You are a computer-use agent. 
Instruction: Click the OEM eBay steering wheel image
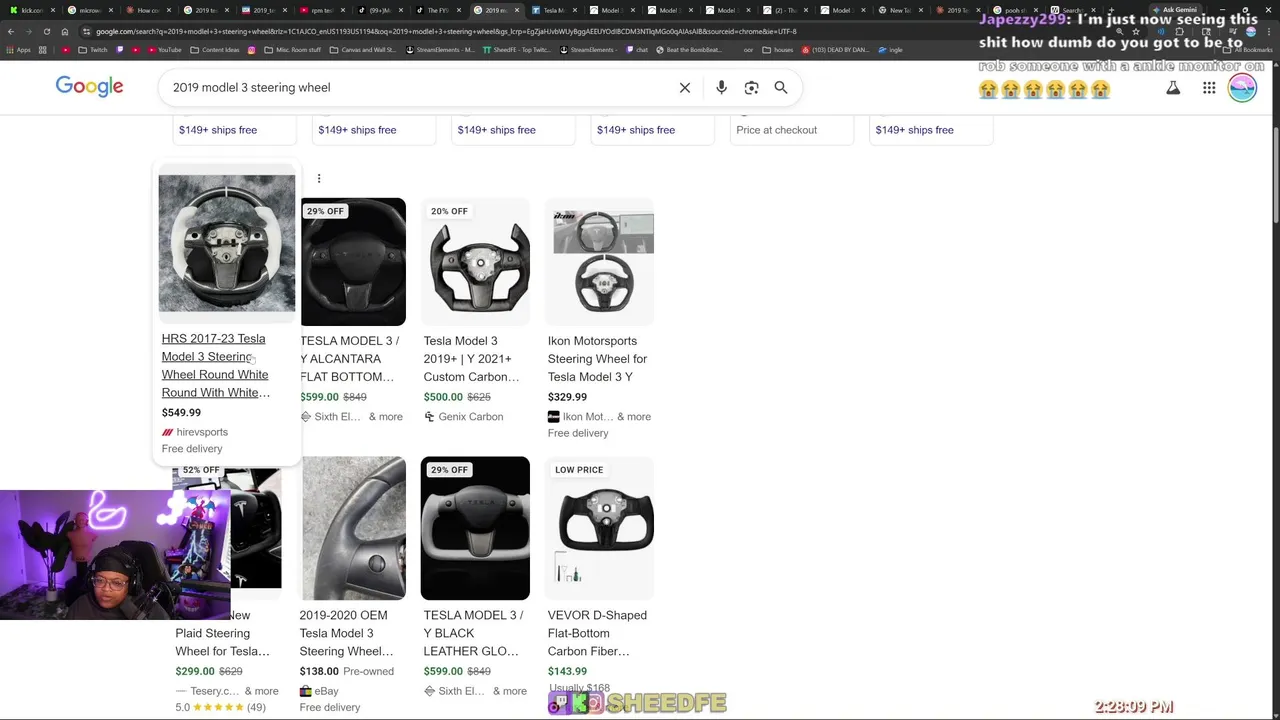(x=353, y=528)
